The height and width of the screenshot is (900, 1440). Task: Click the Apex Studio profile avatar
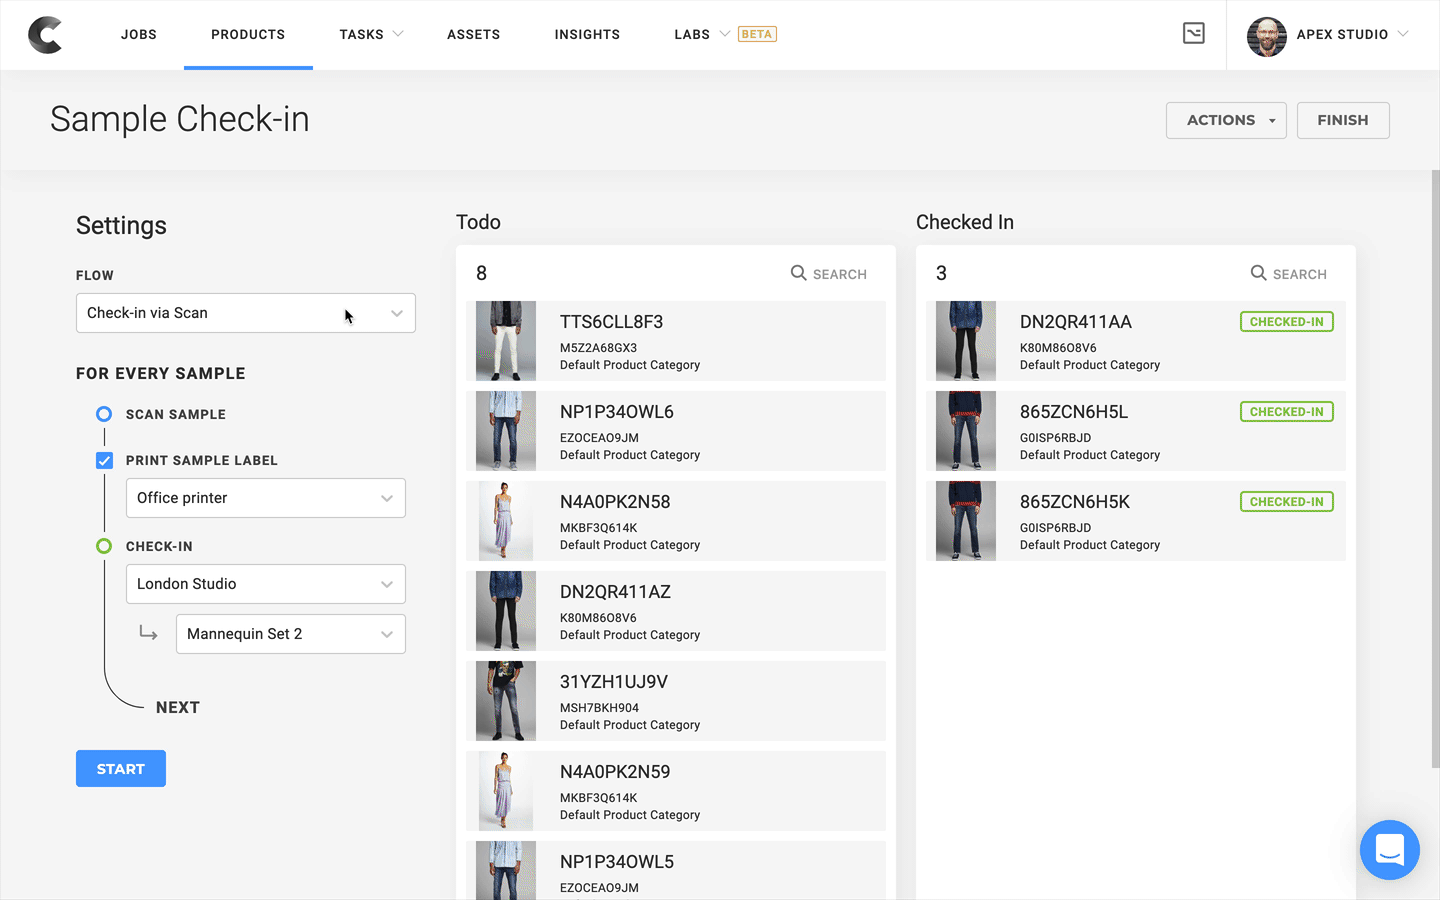1266,36
